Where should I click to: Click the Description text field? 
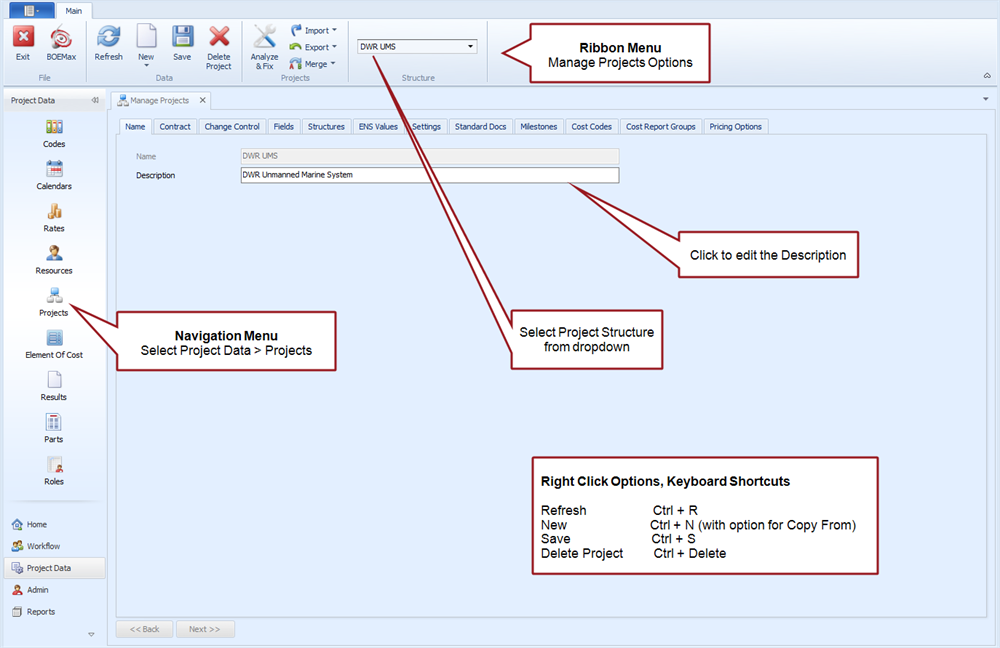tap(429, 175)
